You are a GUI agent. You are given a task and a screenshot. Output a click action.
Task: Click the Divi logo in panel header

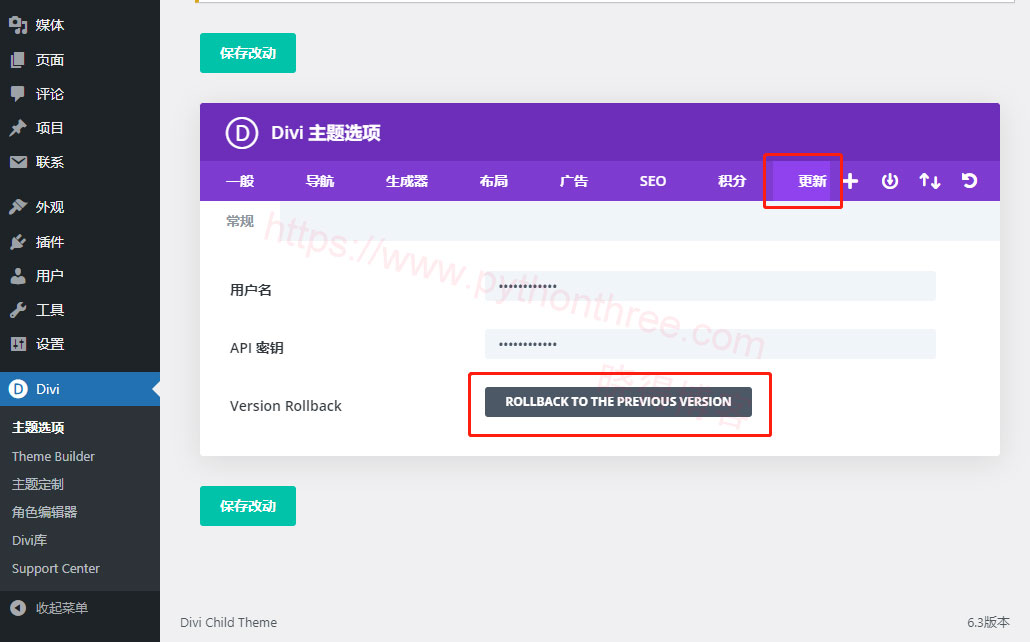242,133
